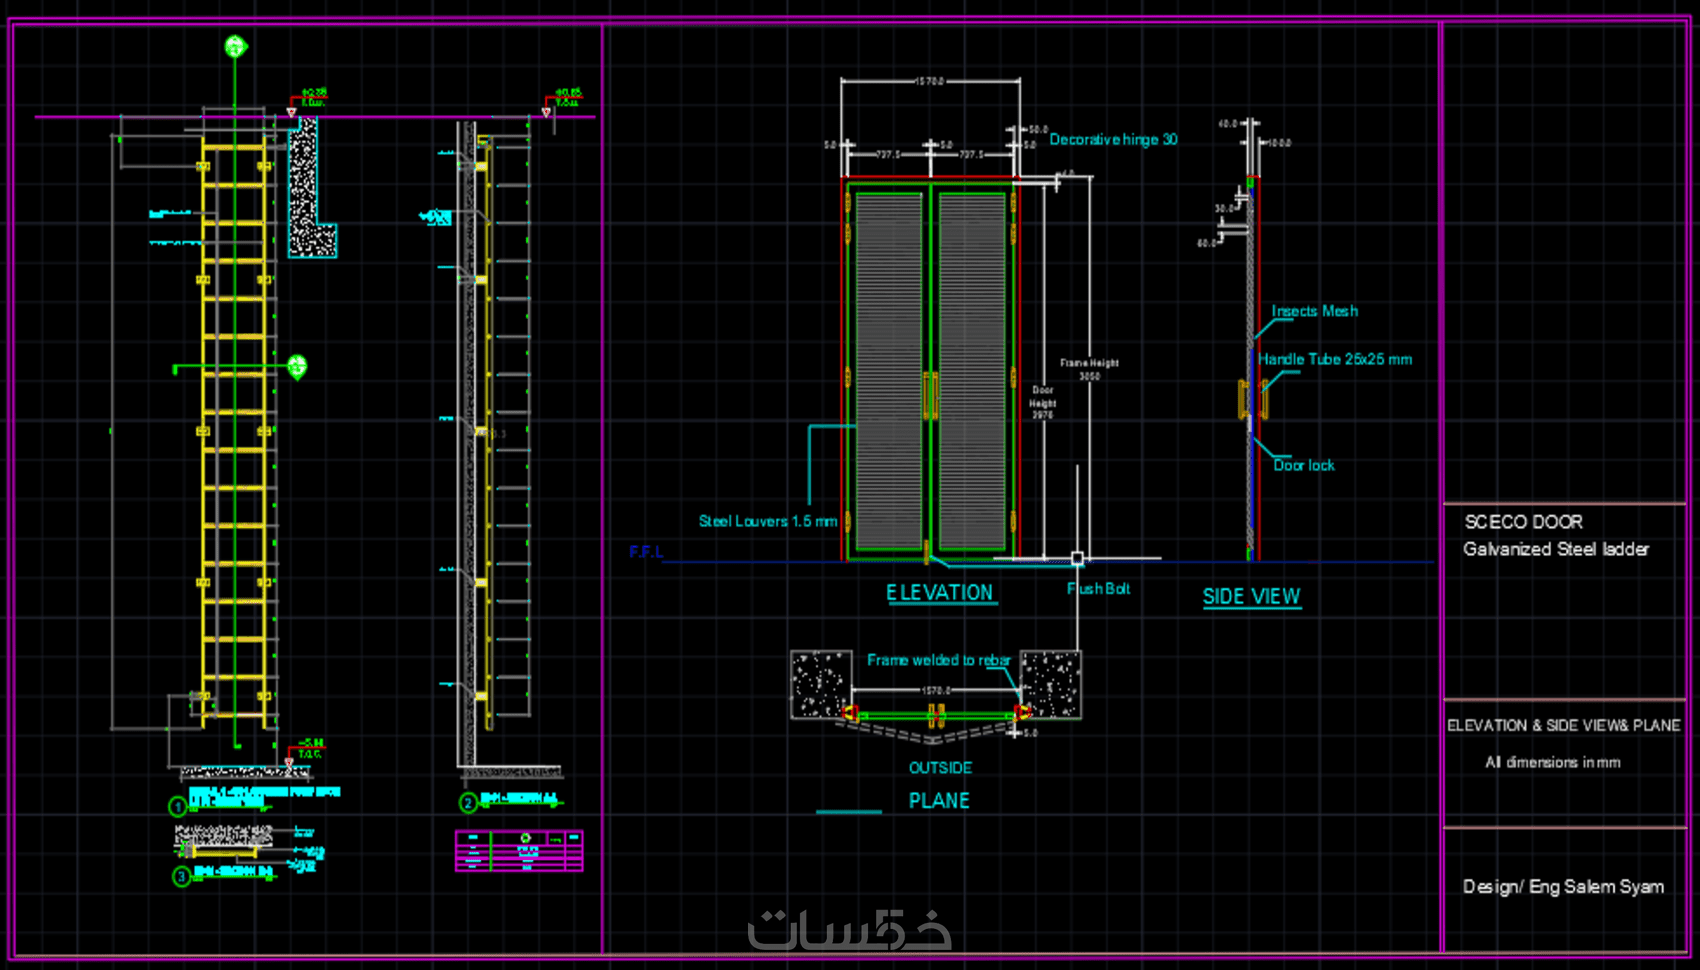The height and width of the screenshot is (970, 1700).
Task: Click the circled number 1 detail tag
Action: 178,806
